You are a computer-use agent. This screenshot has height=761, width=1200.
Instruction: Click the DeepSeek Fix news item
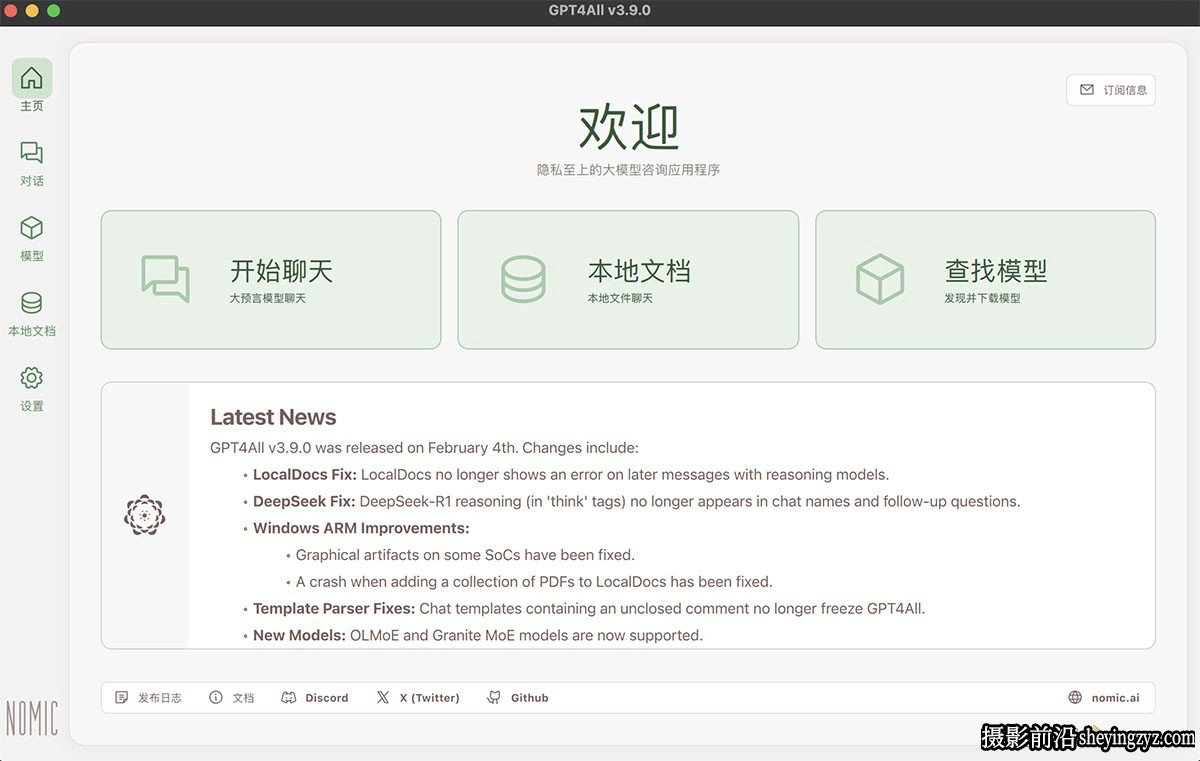point(636,501)
